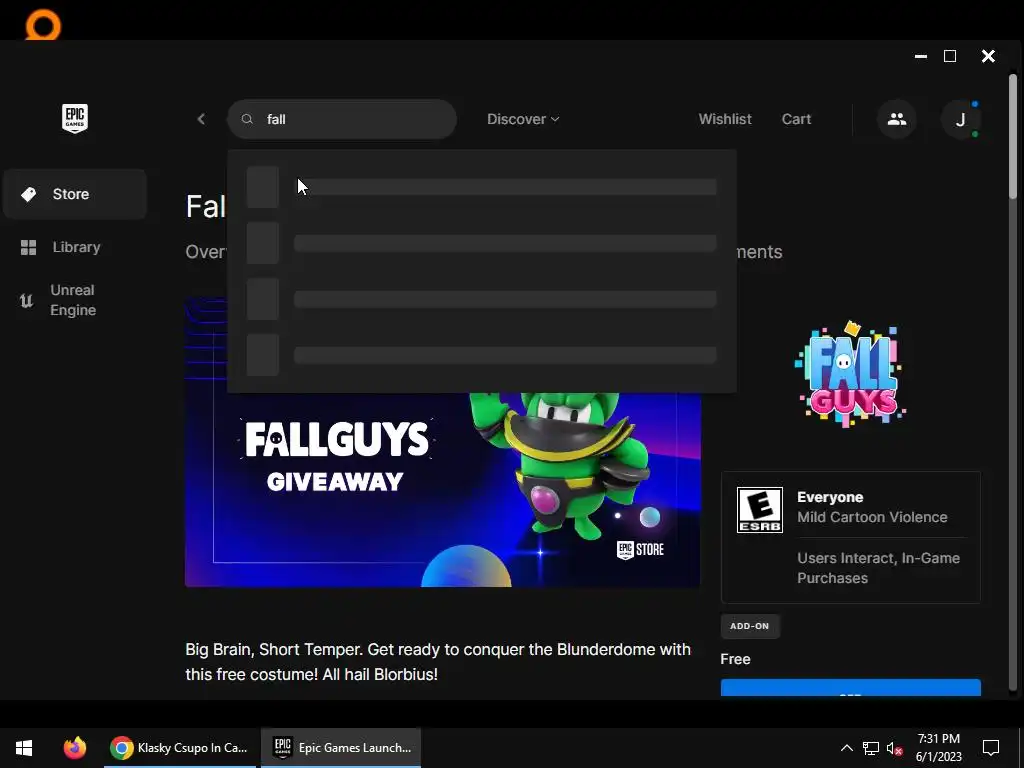Click the search magnifier icon
This screenshot has width=1024, height=768.
pos(247,119)
